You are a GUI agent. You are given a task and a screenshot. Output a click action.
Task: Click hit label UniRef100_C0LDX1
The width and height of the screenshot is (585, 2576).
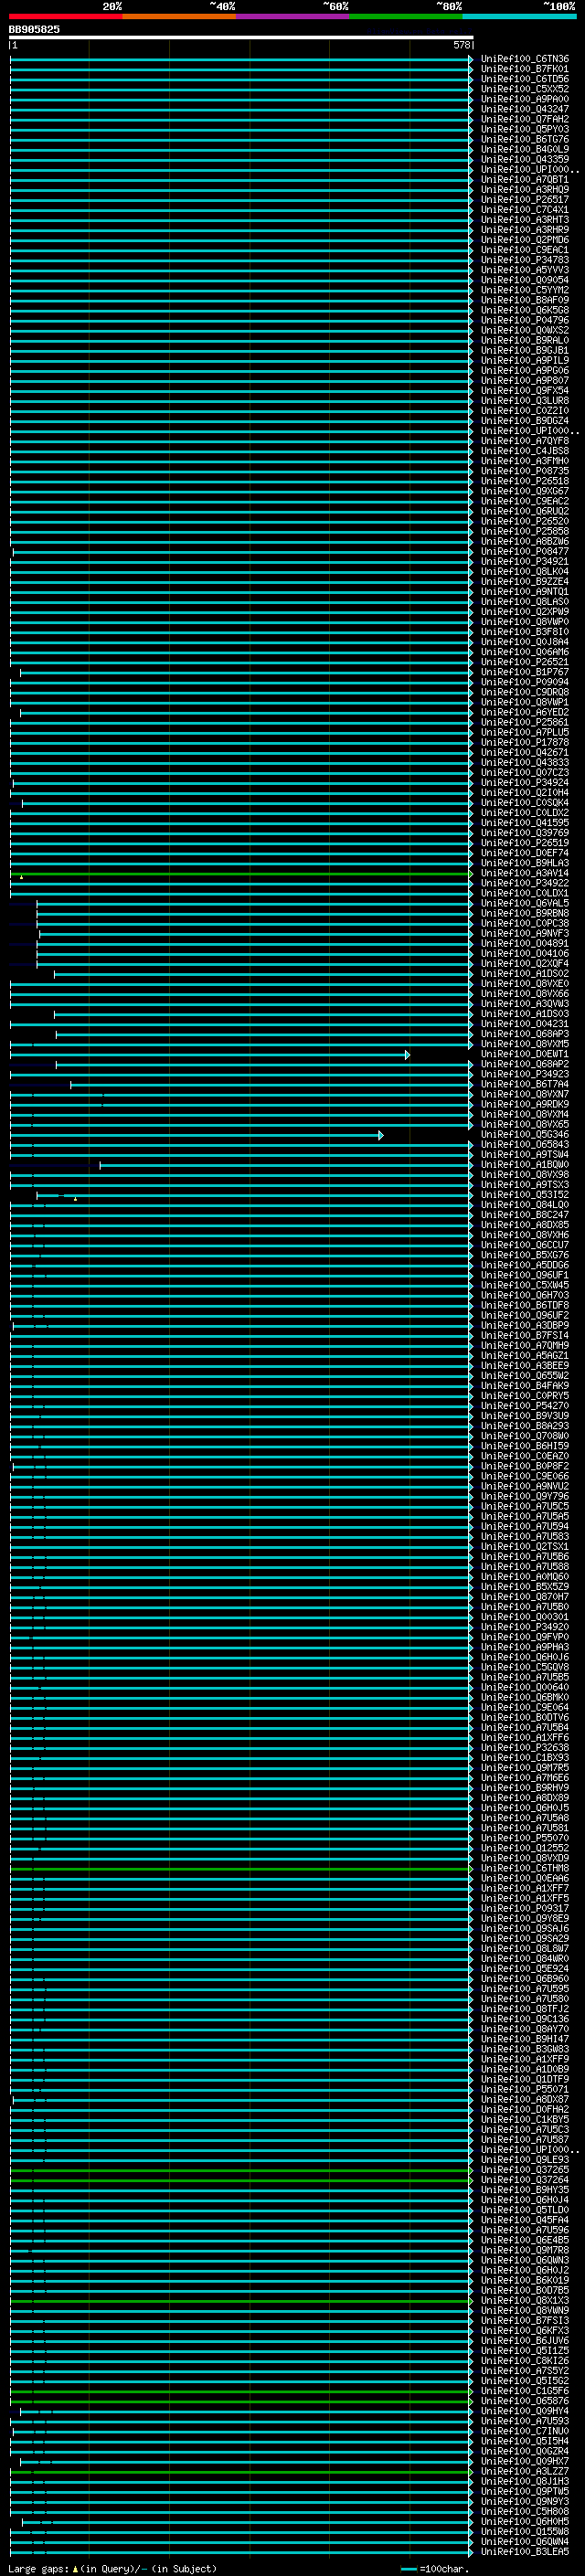[x=525, y=893]
